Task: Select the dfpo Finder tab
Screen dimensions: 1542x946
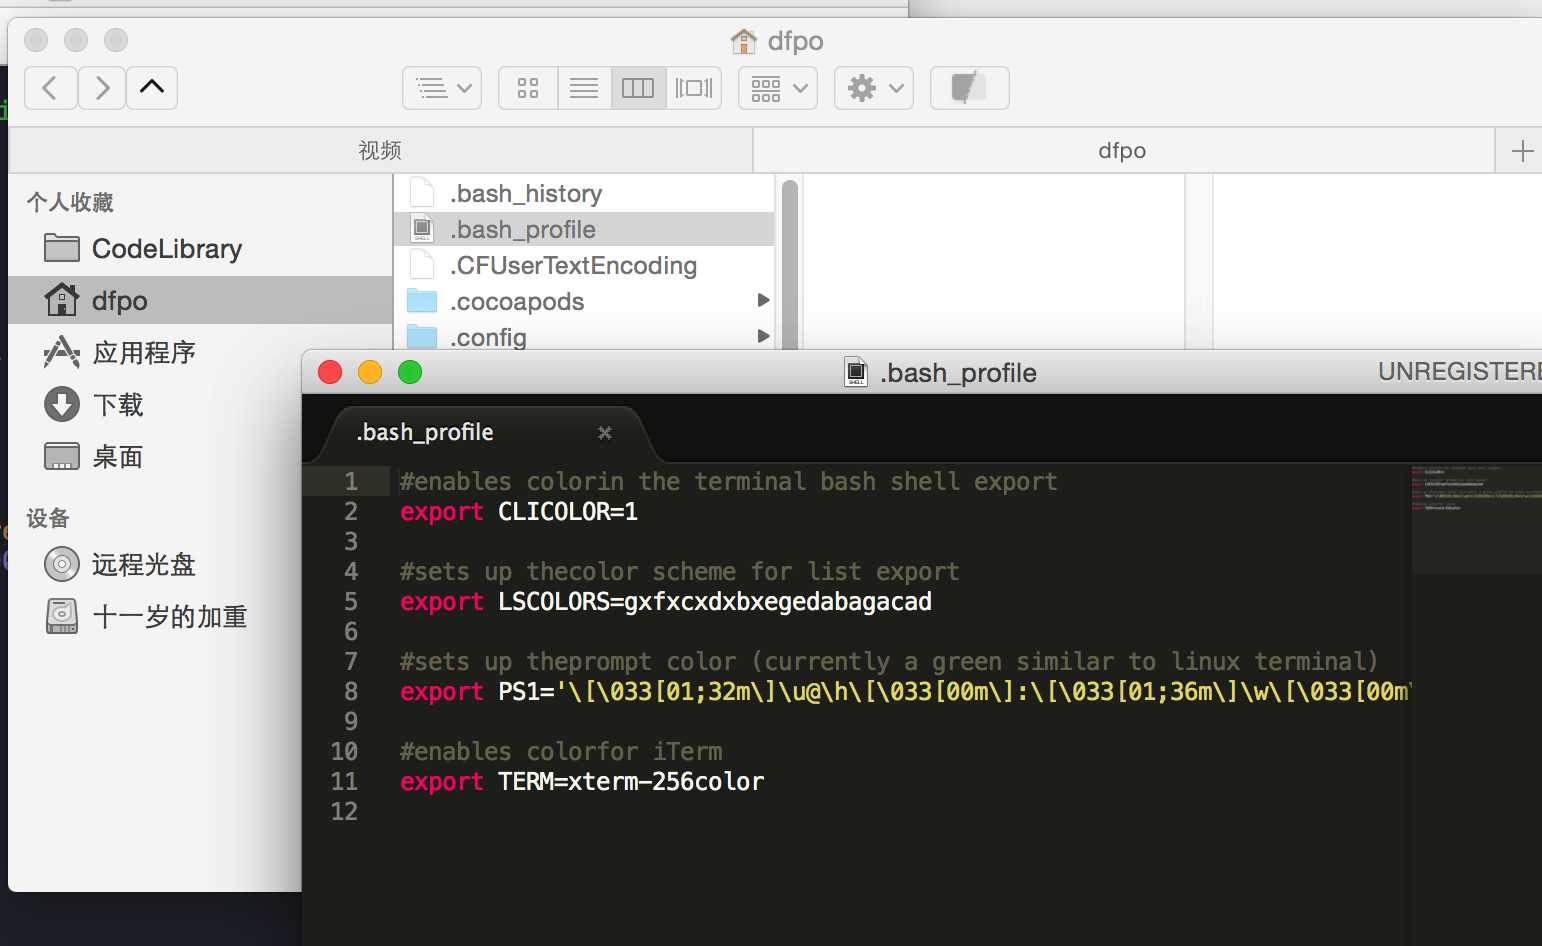Action: [1123, 150]
